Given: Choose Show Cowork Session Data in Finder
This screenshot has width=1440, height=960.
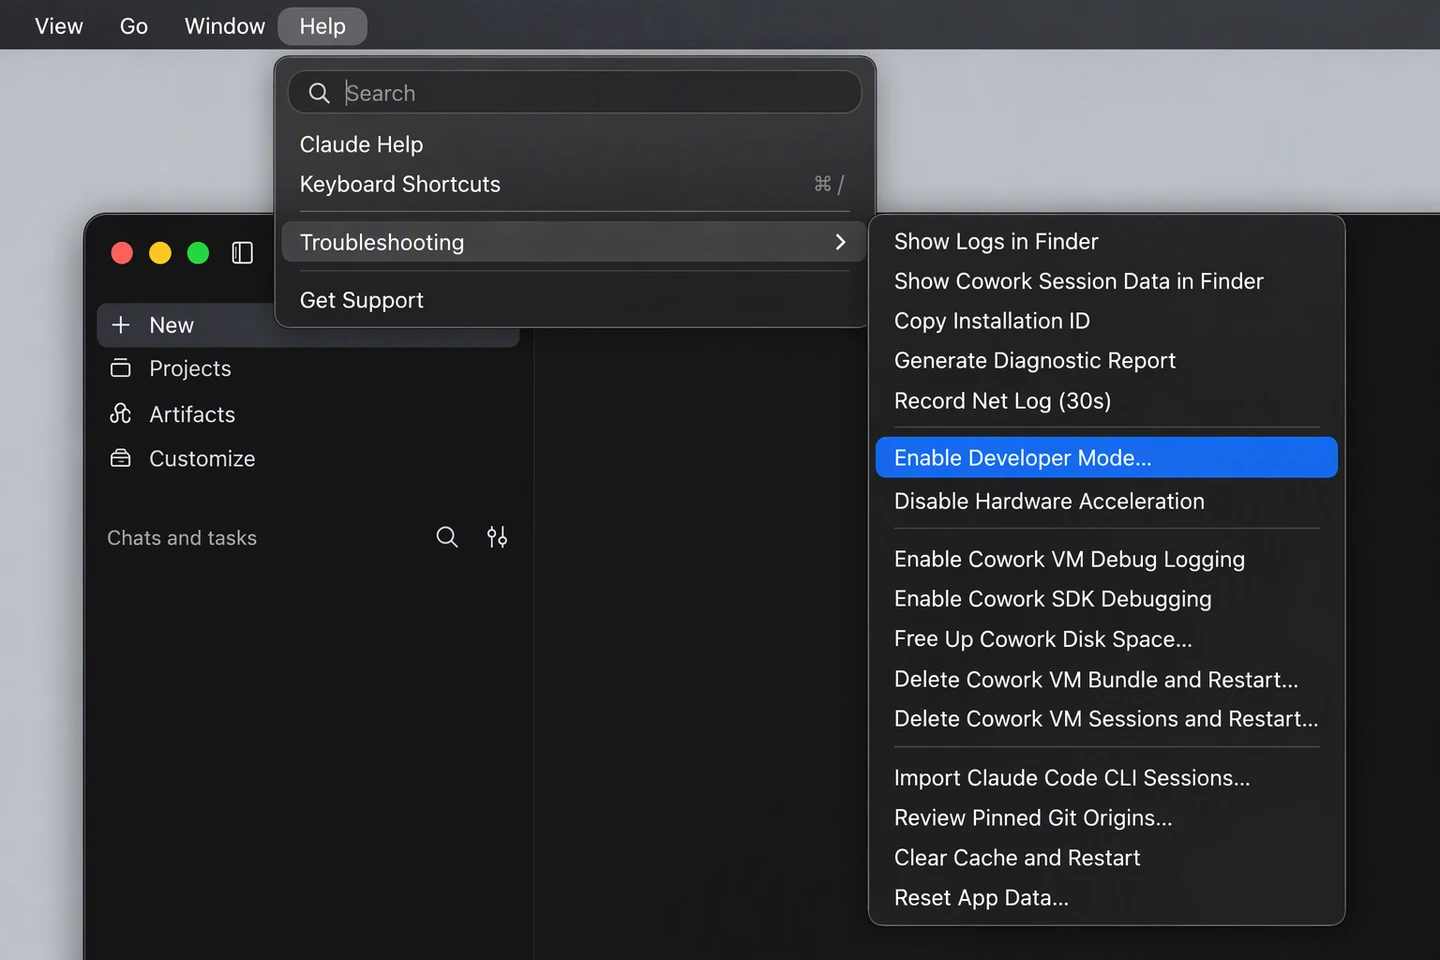Looking at the screenshot, I should (x=1106, y=281).
